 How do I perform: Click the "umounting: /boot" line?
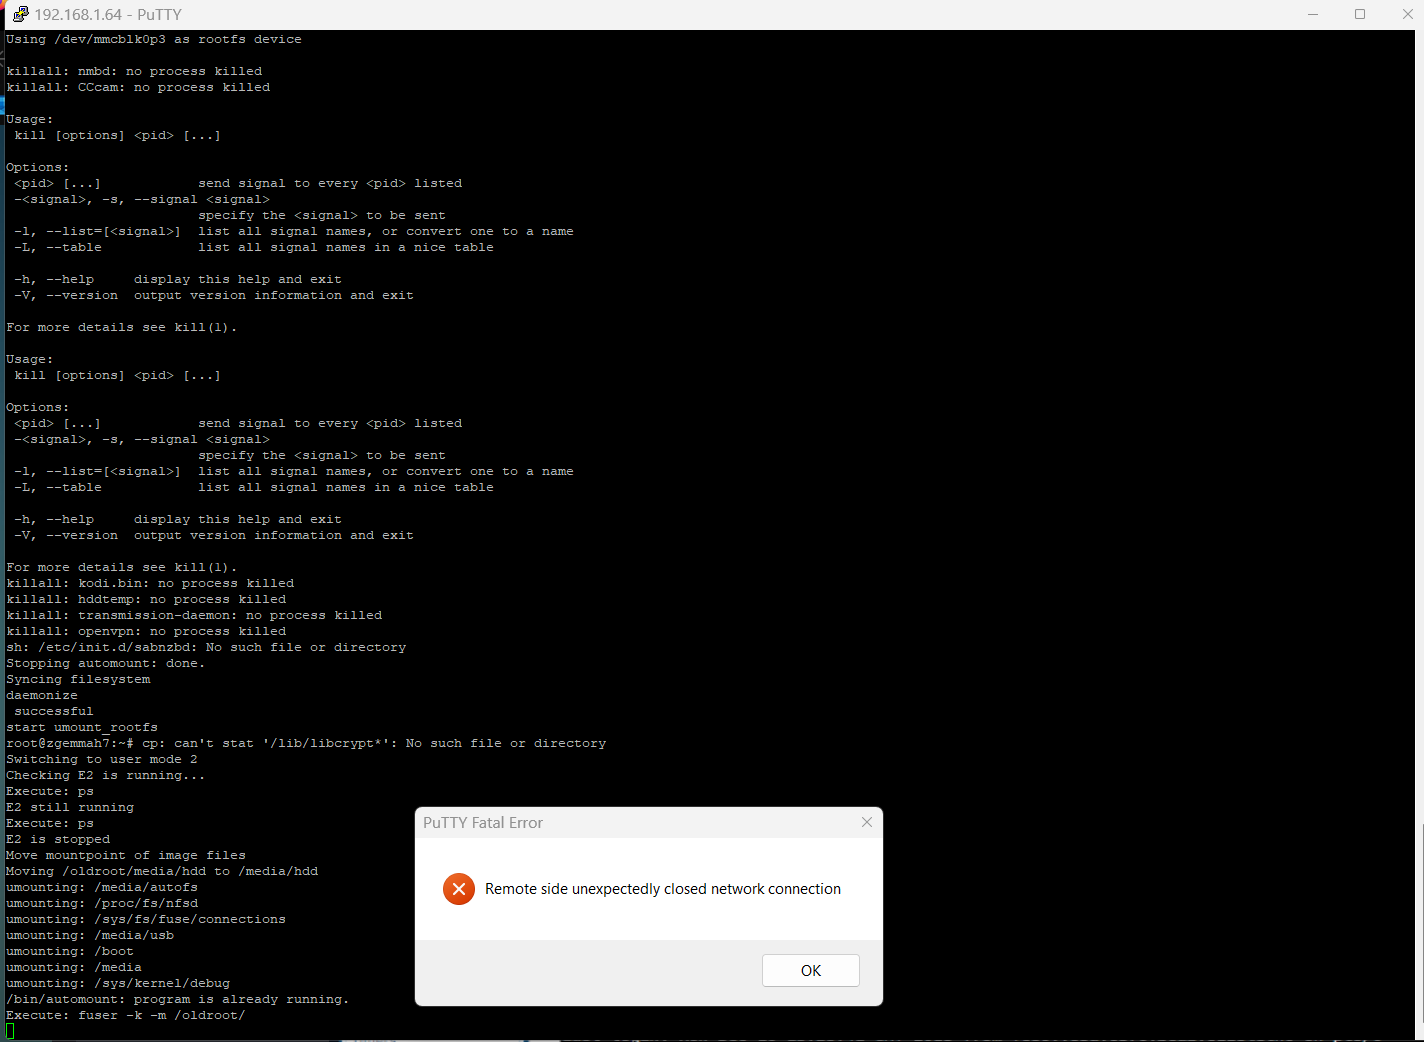70,951
